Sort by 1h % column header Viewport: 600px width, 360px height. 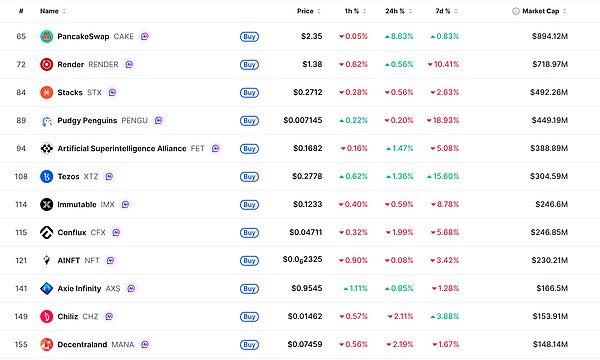point(355,11)
